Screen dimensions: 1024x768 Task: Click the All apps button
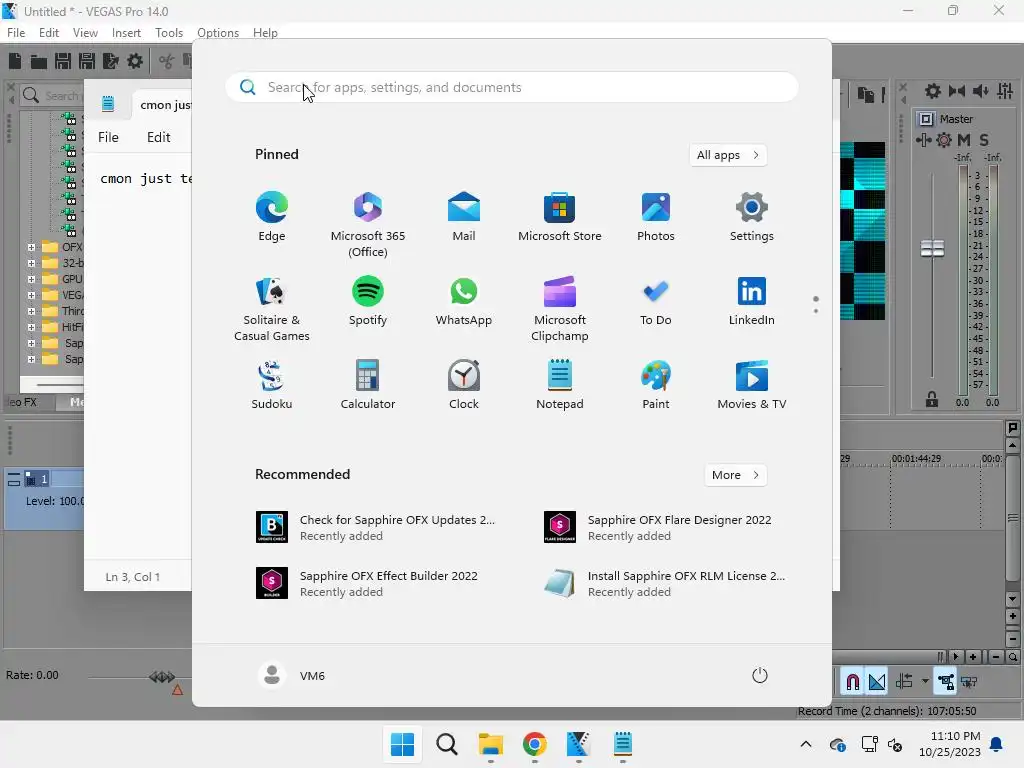point(728,155)
